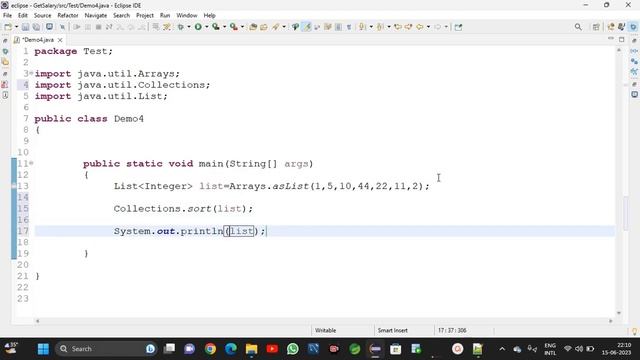Click the toolbar Search magnifier icon
Screen dimensions: 640x360
(578, 27)
